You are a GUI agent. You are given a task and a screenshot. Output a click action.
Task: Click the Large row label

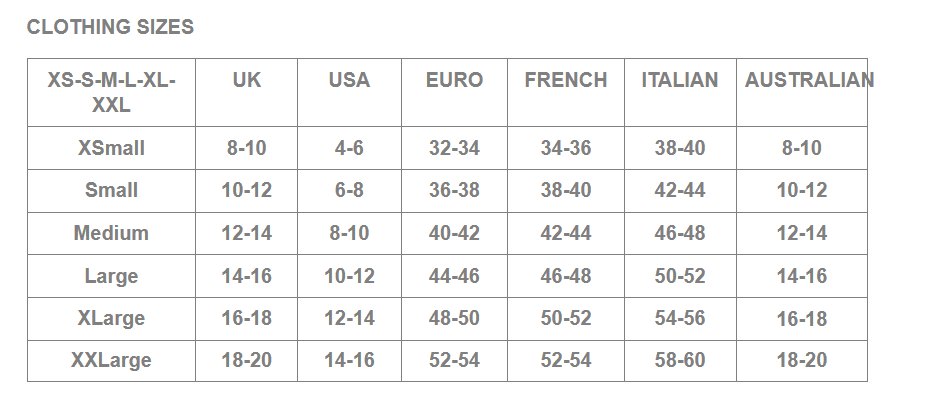(x=111, y=276)
